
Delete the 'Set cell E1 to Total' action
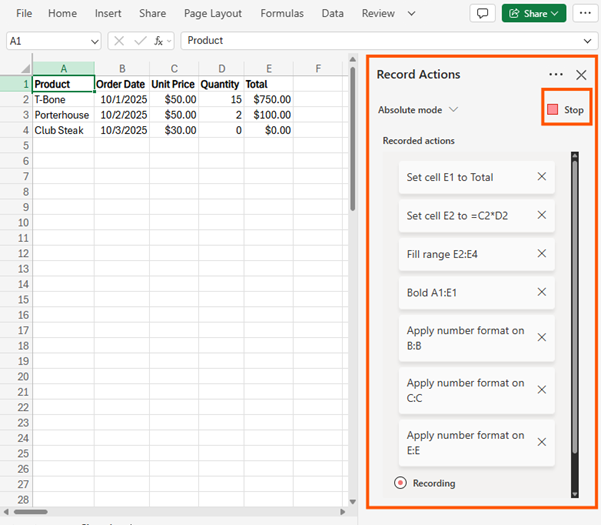click(542, 177)
